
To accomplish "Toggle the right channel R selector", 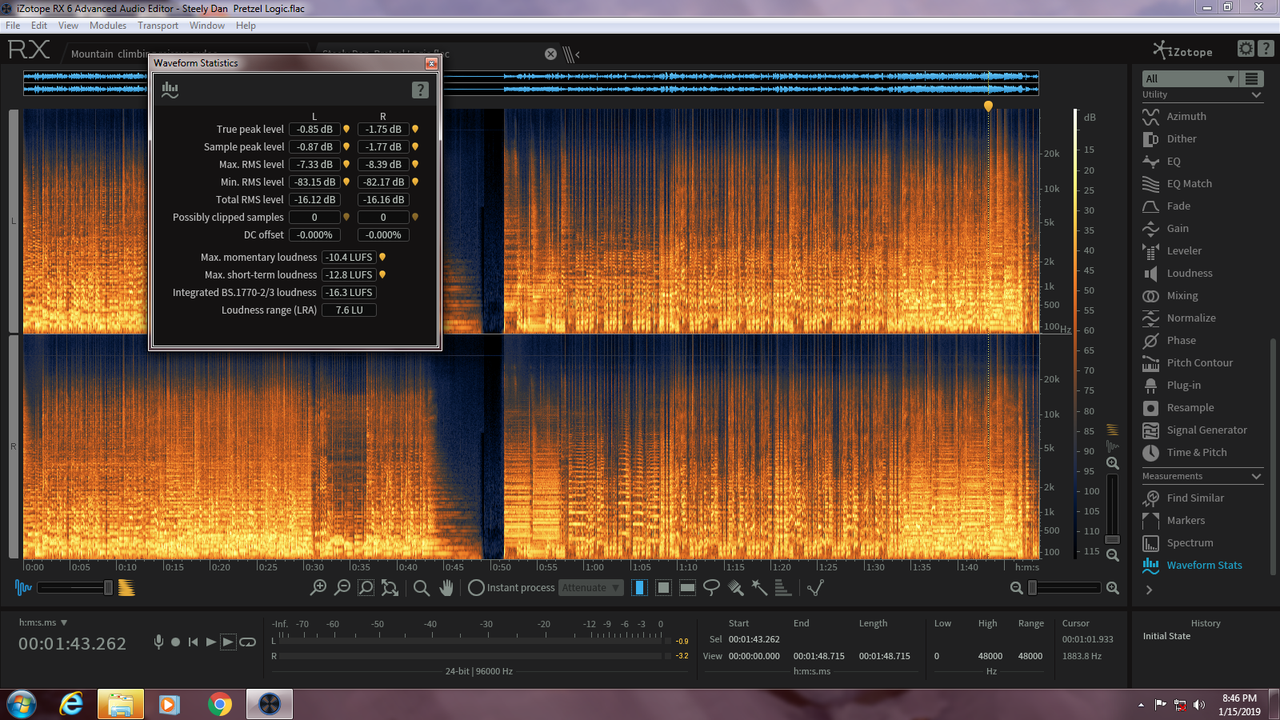I will click(14, 446).
